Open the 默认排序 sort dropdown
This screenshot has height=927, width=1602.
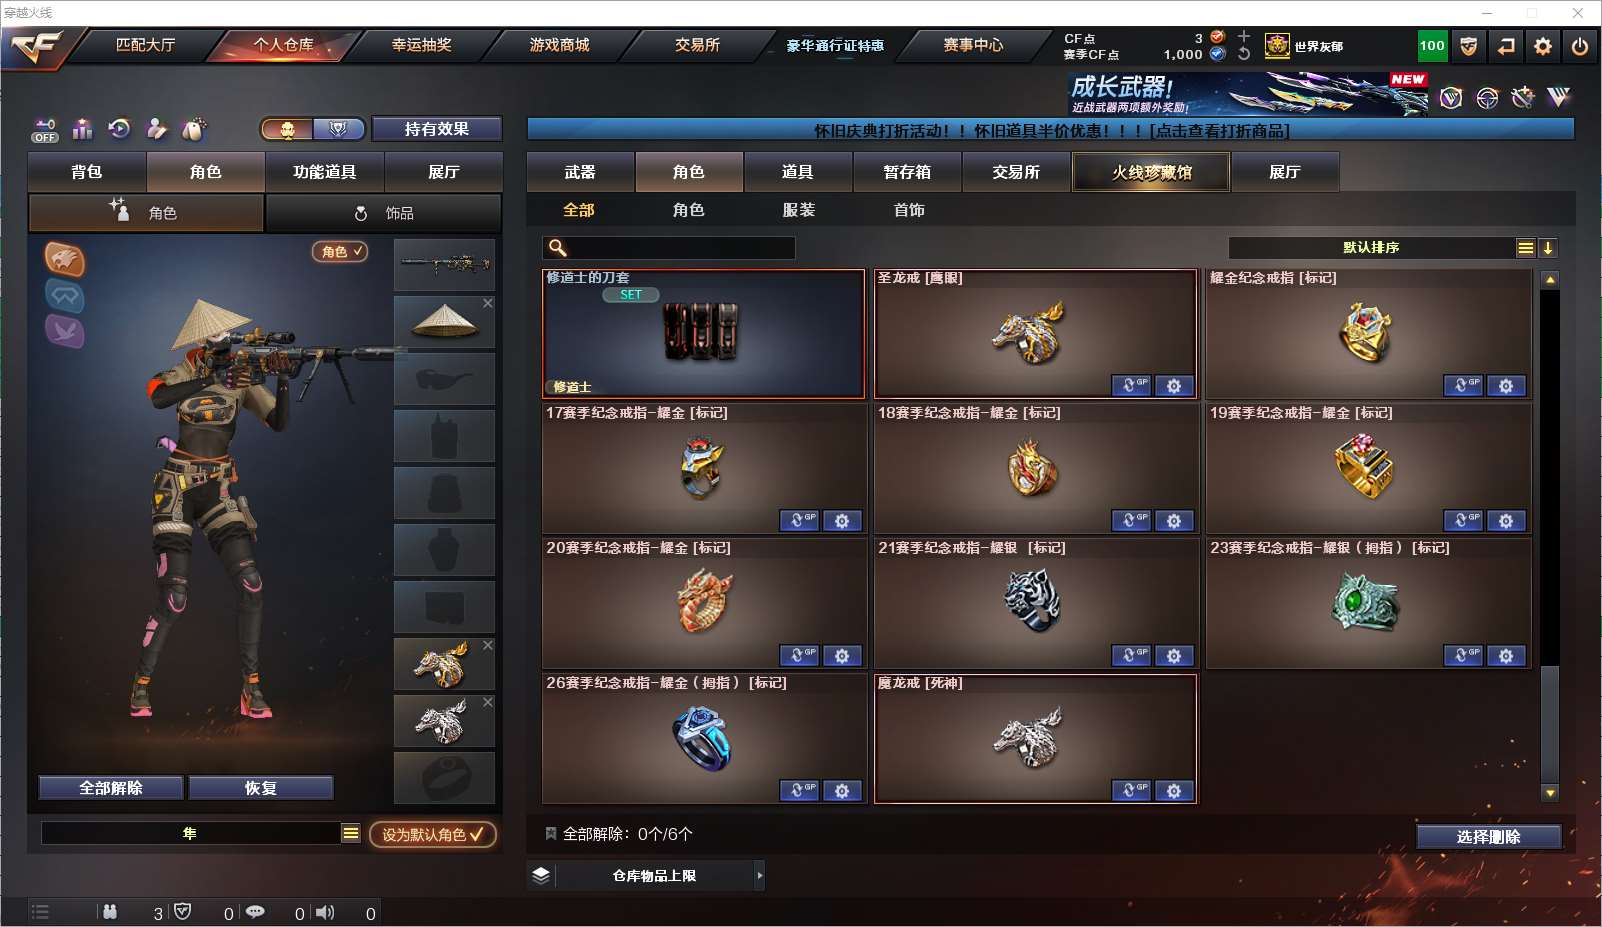[1526, 248]
